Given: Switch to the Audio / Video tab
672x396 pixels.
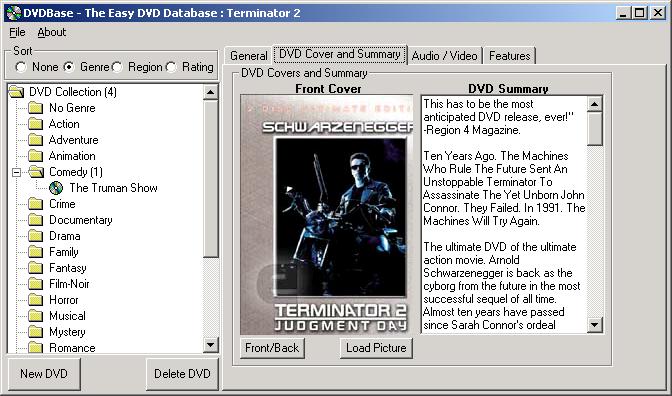Looking at the screenshot, I should pyautogui.click(x=444, y=56).
